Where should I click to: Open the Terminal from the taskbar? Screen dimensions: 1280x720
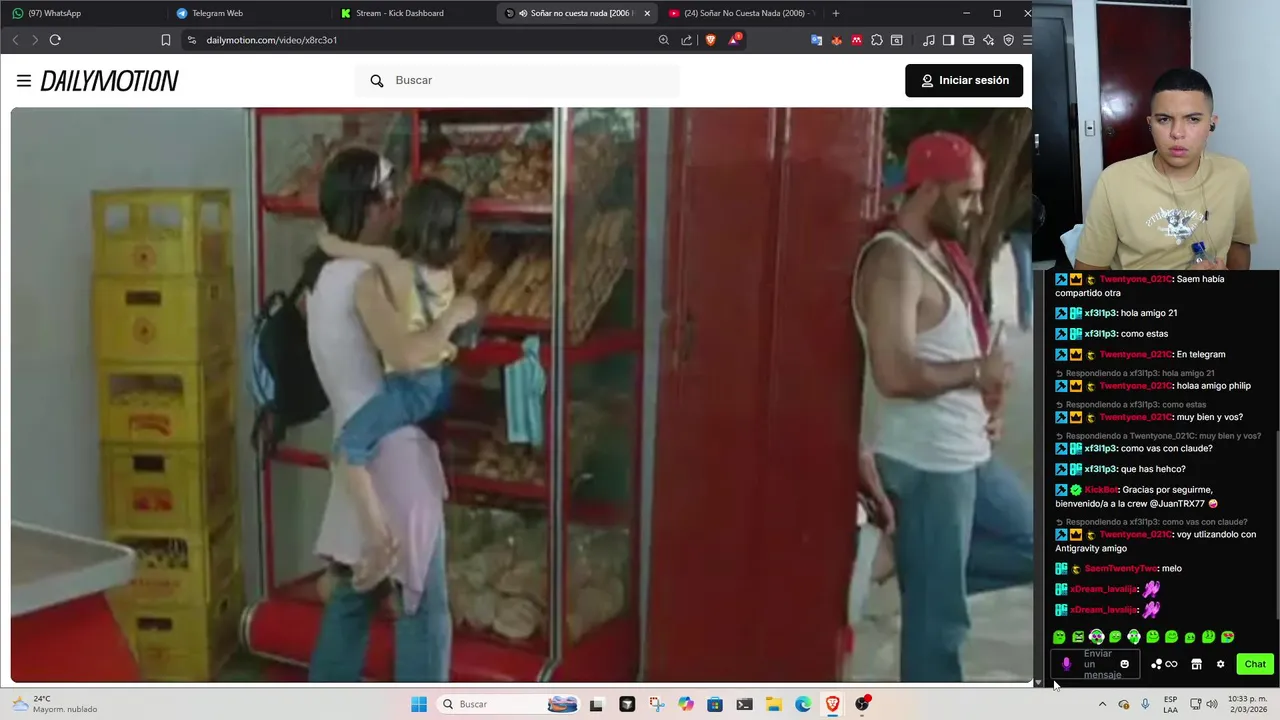click(744, 704)
